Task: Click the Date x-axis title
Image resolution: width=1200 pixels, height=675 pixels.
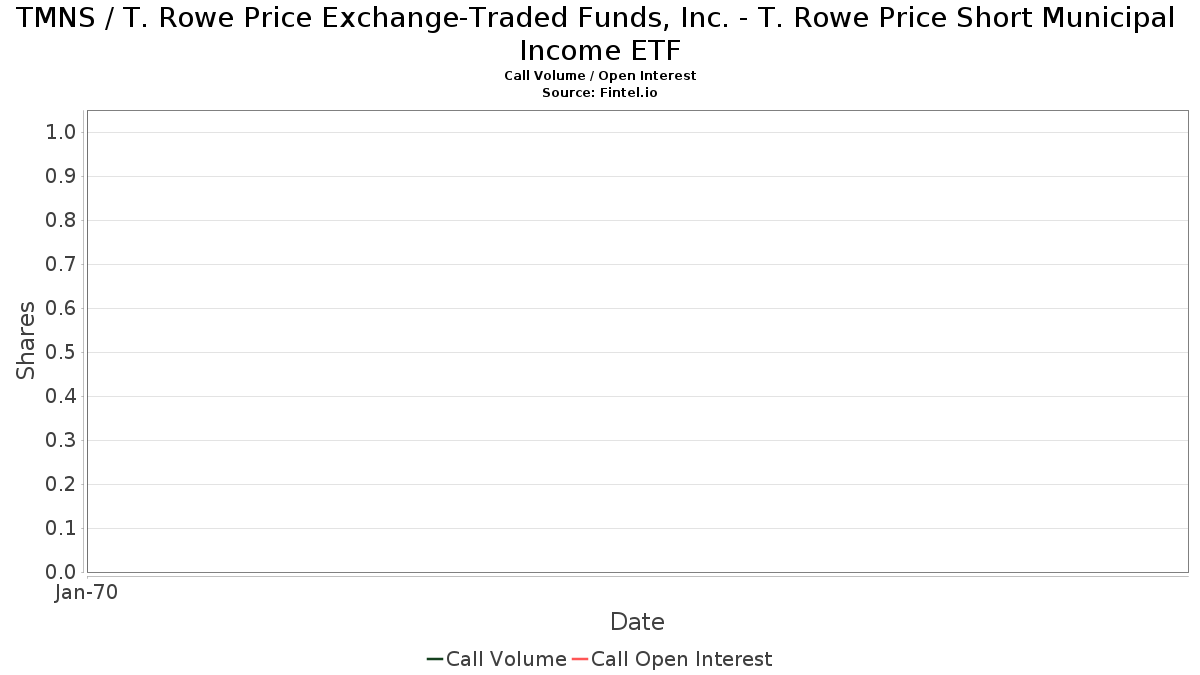Action: (x=637, y=622)
